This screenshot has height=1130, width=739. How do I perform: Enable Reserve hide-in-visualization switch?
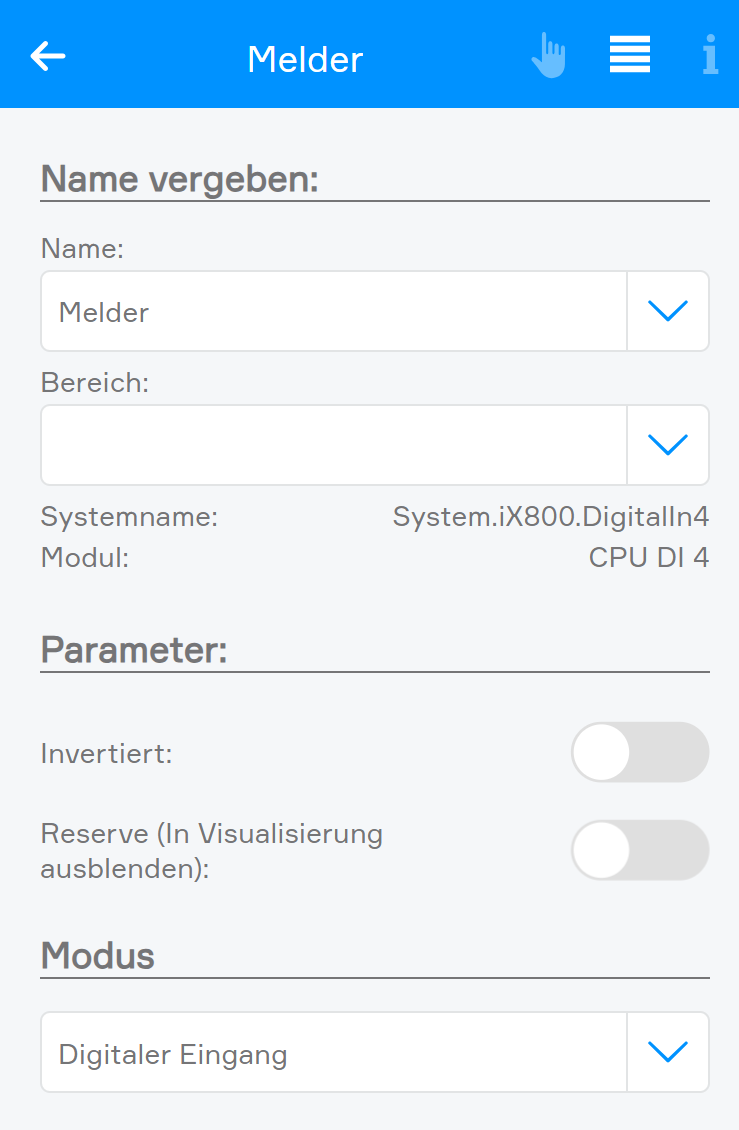pyautogui.click(x=640, y=850)
